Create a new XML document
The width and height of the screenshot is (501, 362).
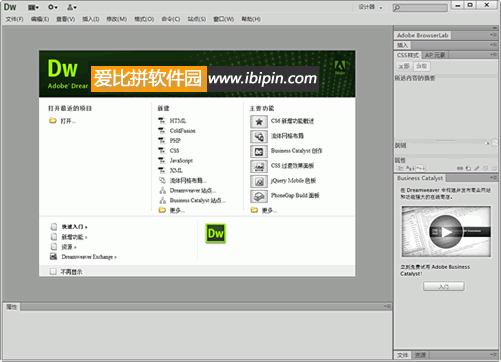176,170
